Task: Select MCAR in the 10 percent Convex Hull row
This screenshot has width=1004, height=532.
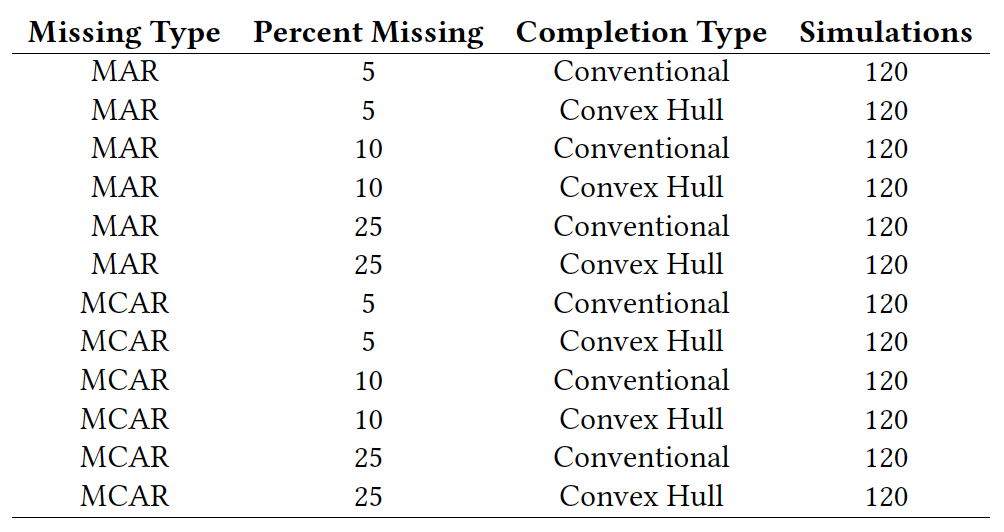Action: pyautogui.click(x=124, y=419)
